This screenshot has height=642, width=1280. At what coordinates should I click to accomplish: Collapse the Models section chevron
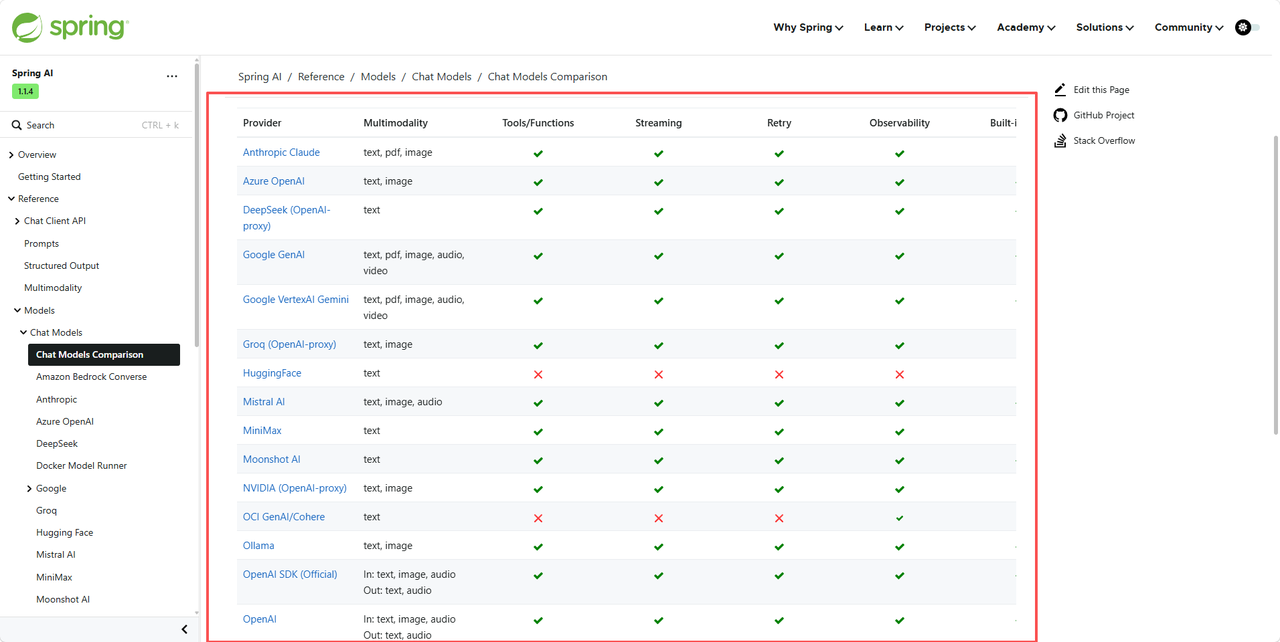[x=17, y=310]
